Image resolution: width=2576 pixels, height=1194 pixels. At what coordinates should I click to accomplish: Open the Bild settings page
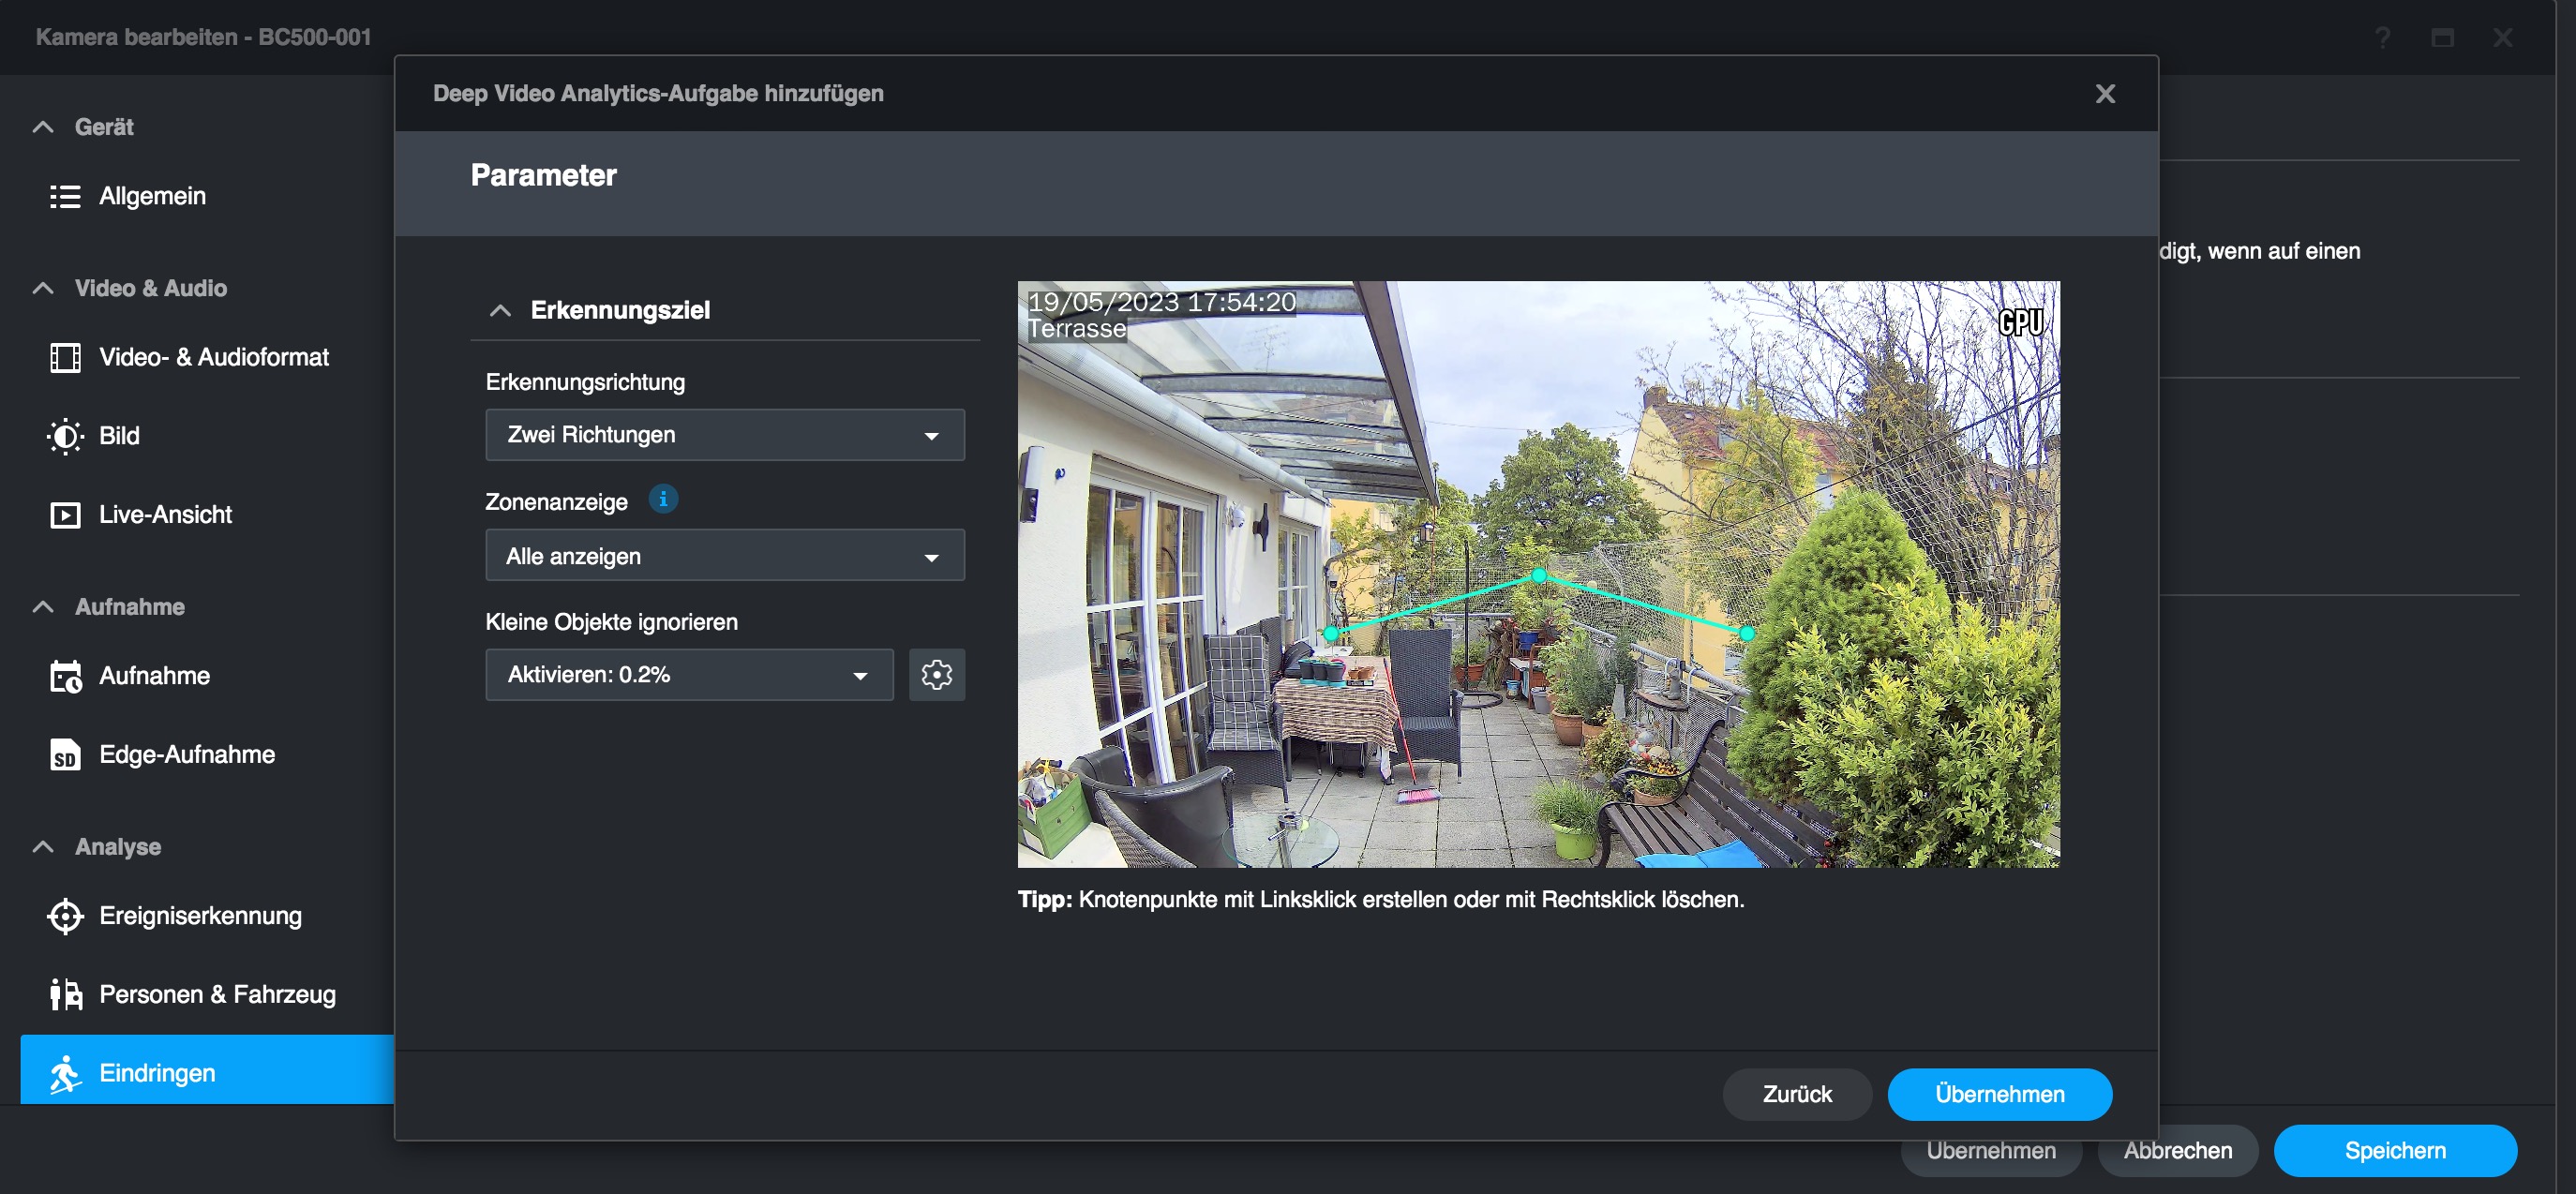click(x=118, y=436)
